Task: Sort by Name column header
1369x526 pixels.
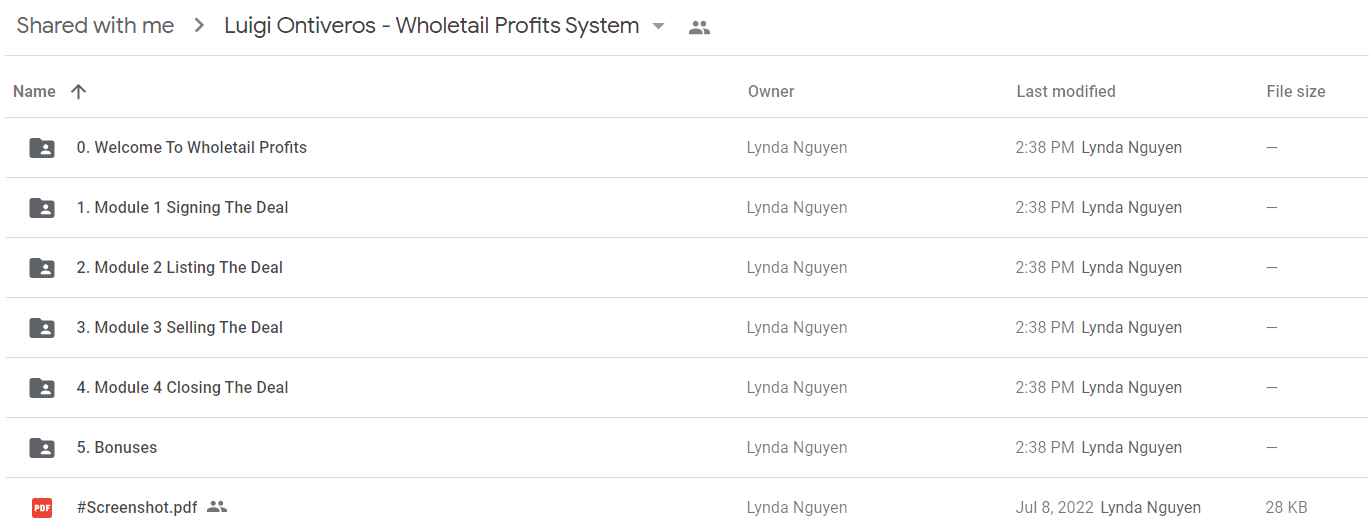Action: (34, 91)
